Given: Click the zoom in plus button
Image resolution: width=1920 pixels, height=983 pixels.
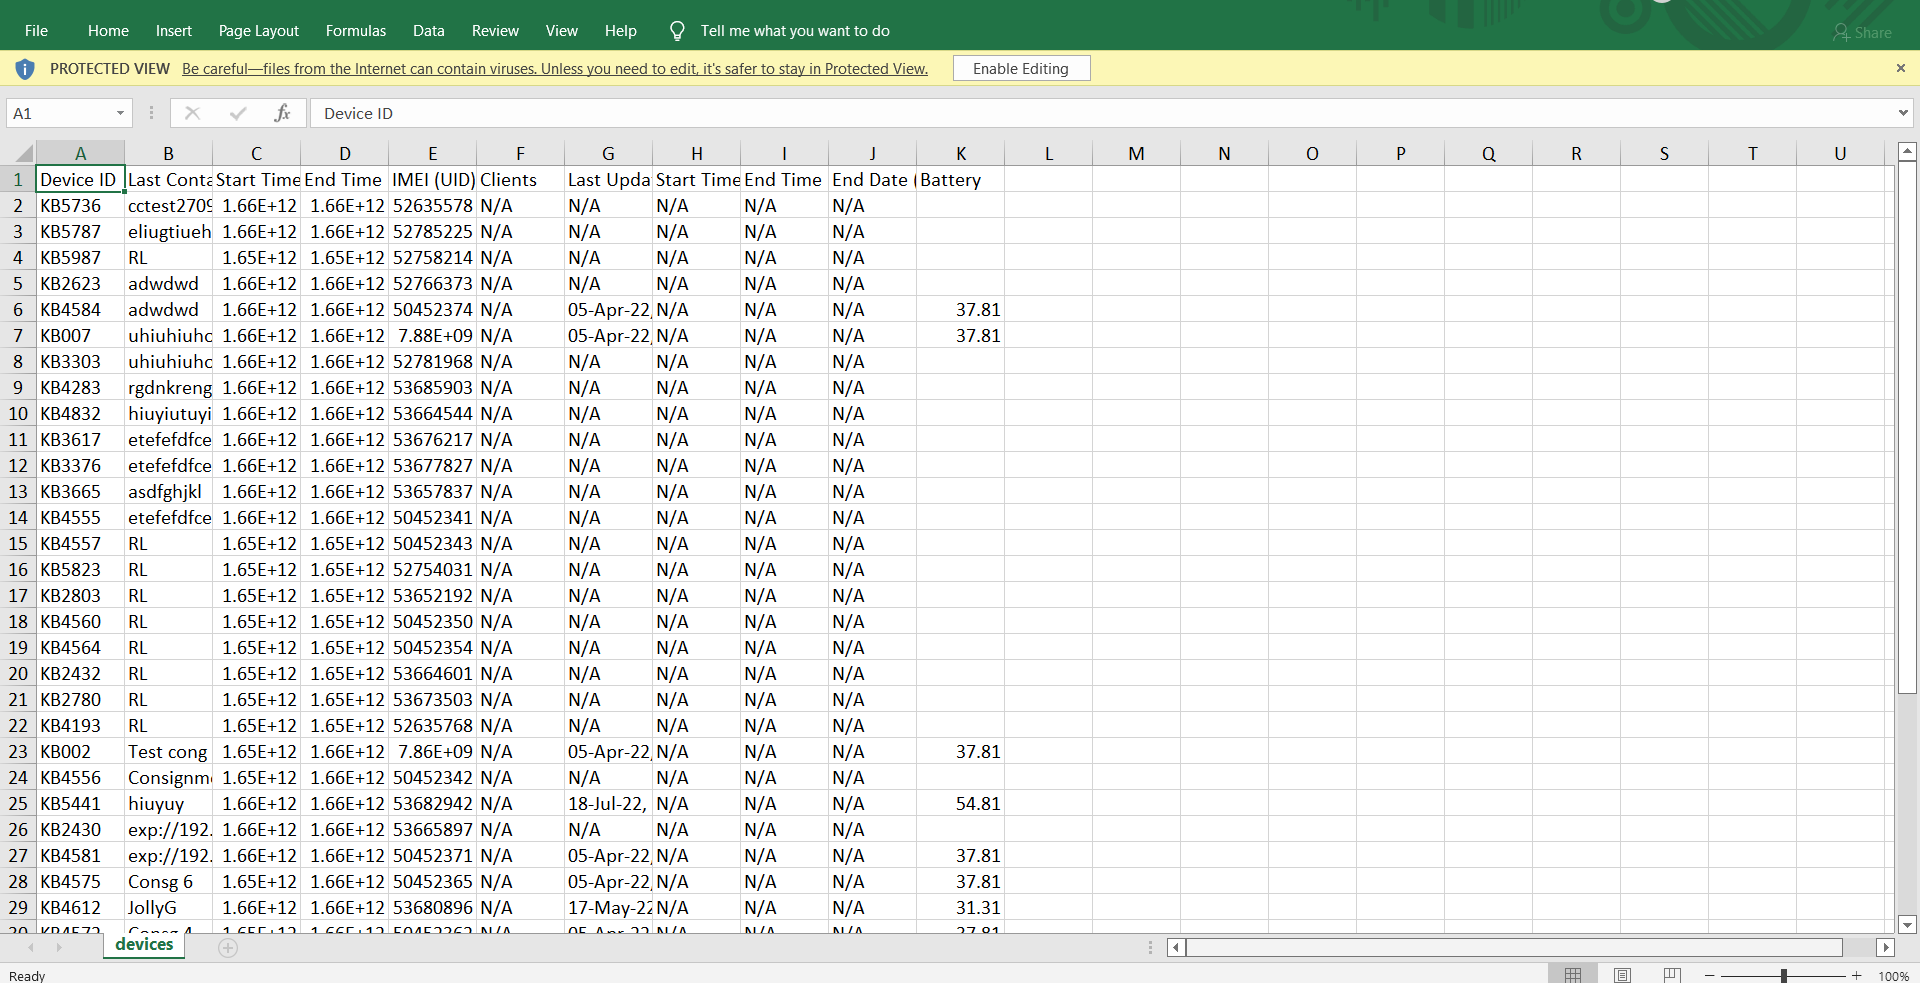Looking at the screenshot, I should click(1856, 975).
